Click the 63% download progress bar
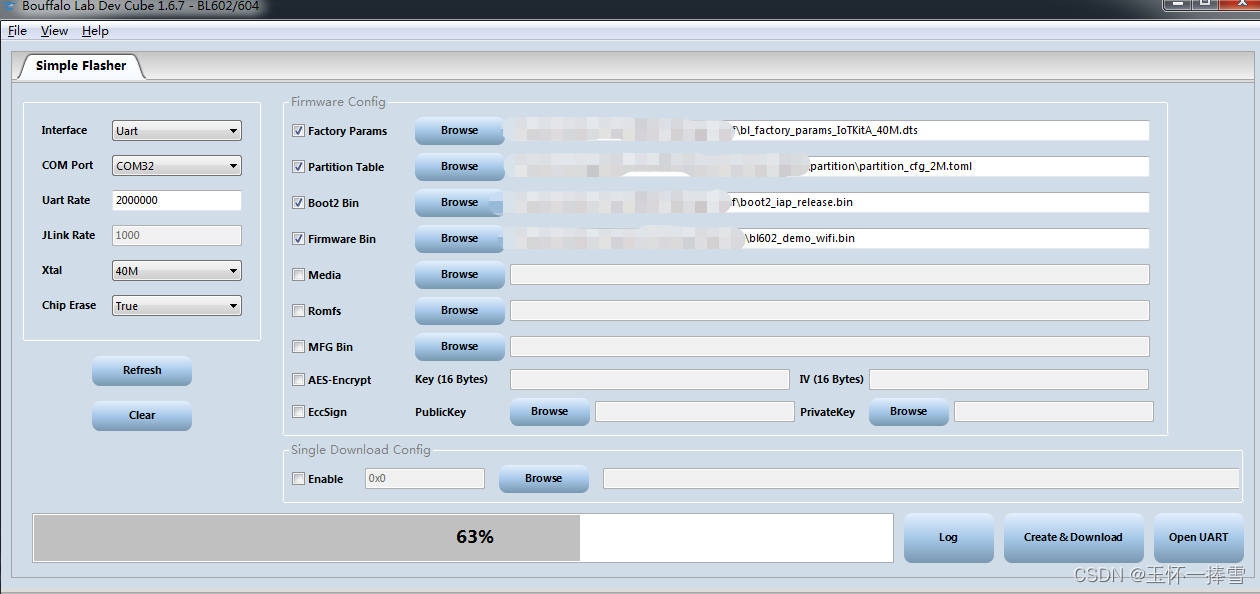 pyautogui.click(x=463, y=538)
